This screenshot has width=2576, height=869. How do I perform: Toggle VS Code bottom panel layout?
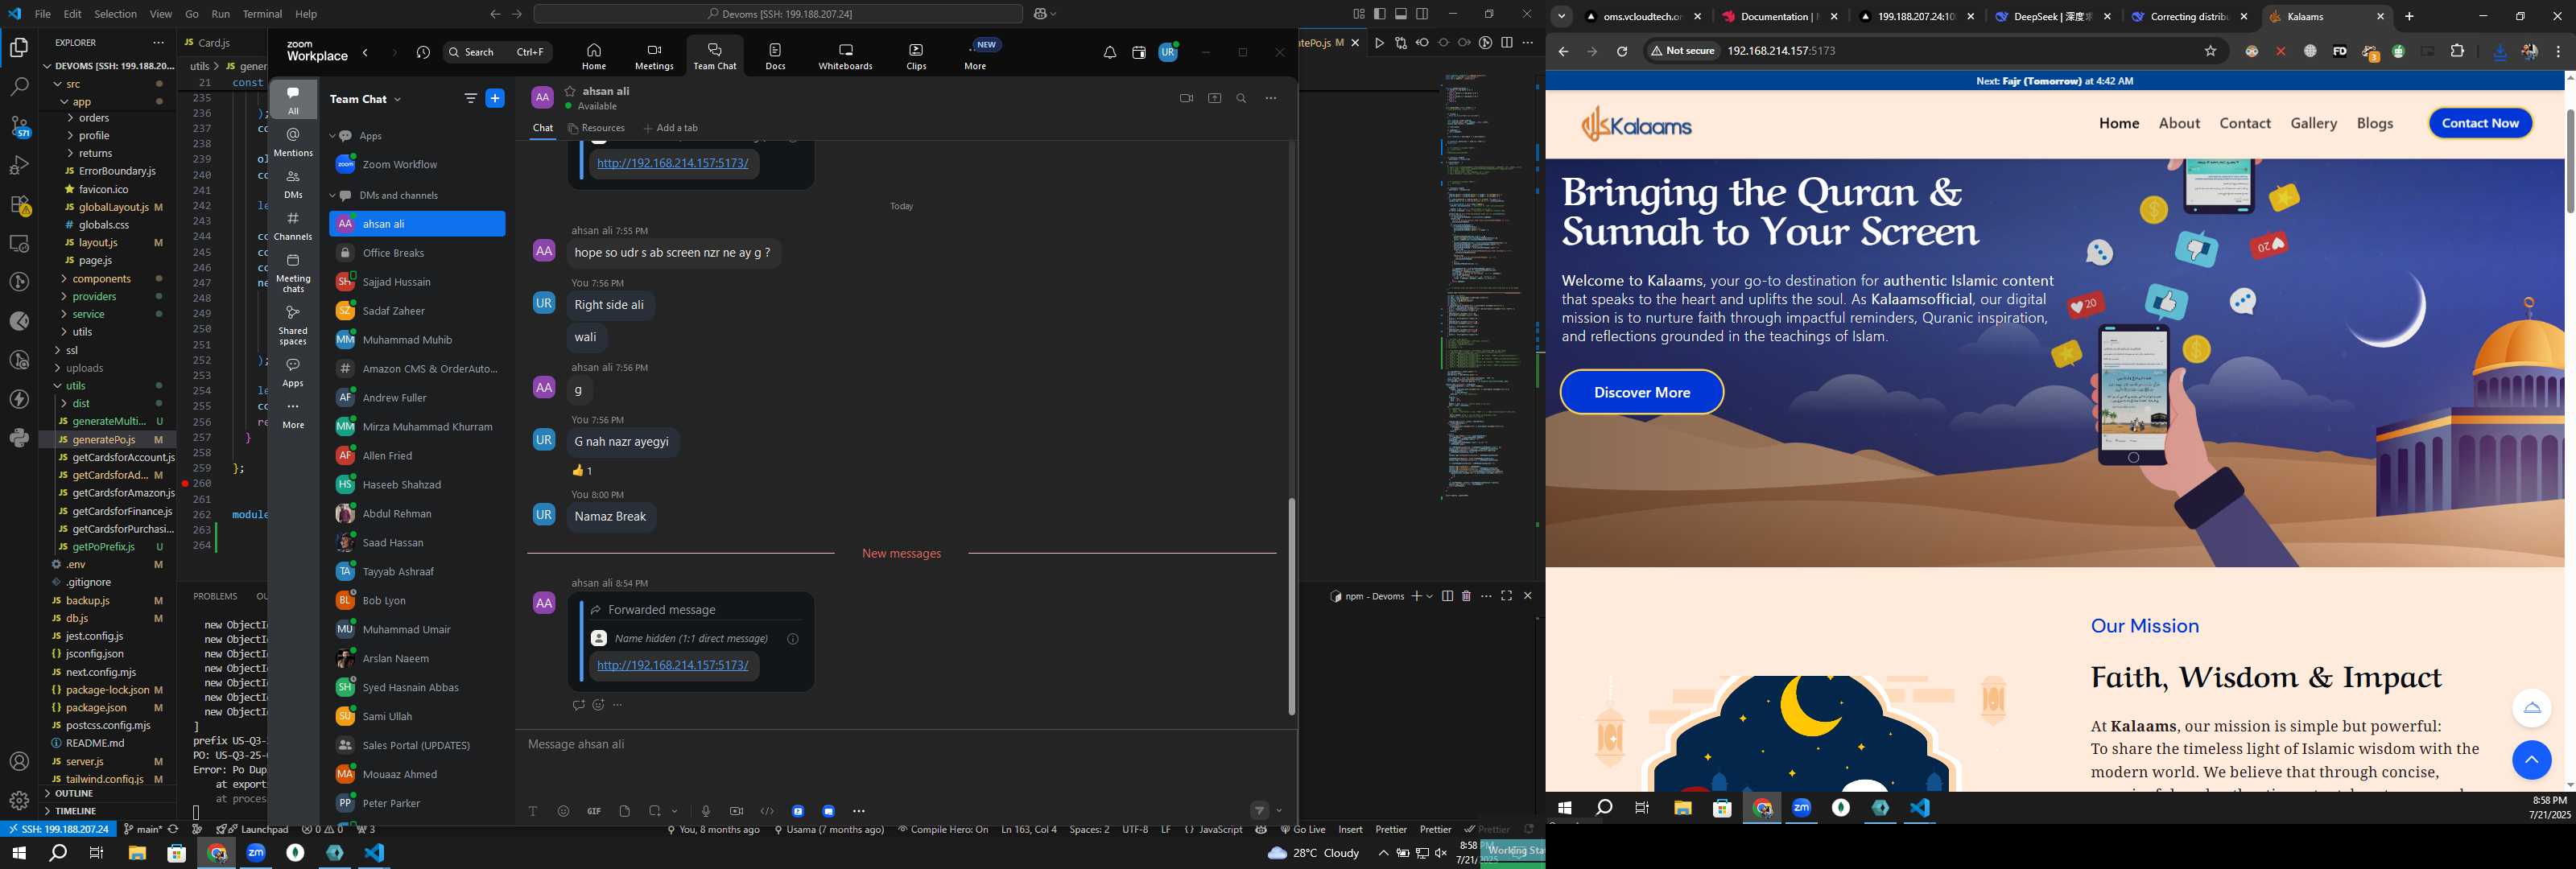[x=1401, y=14]
